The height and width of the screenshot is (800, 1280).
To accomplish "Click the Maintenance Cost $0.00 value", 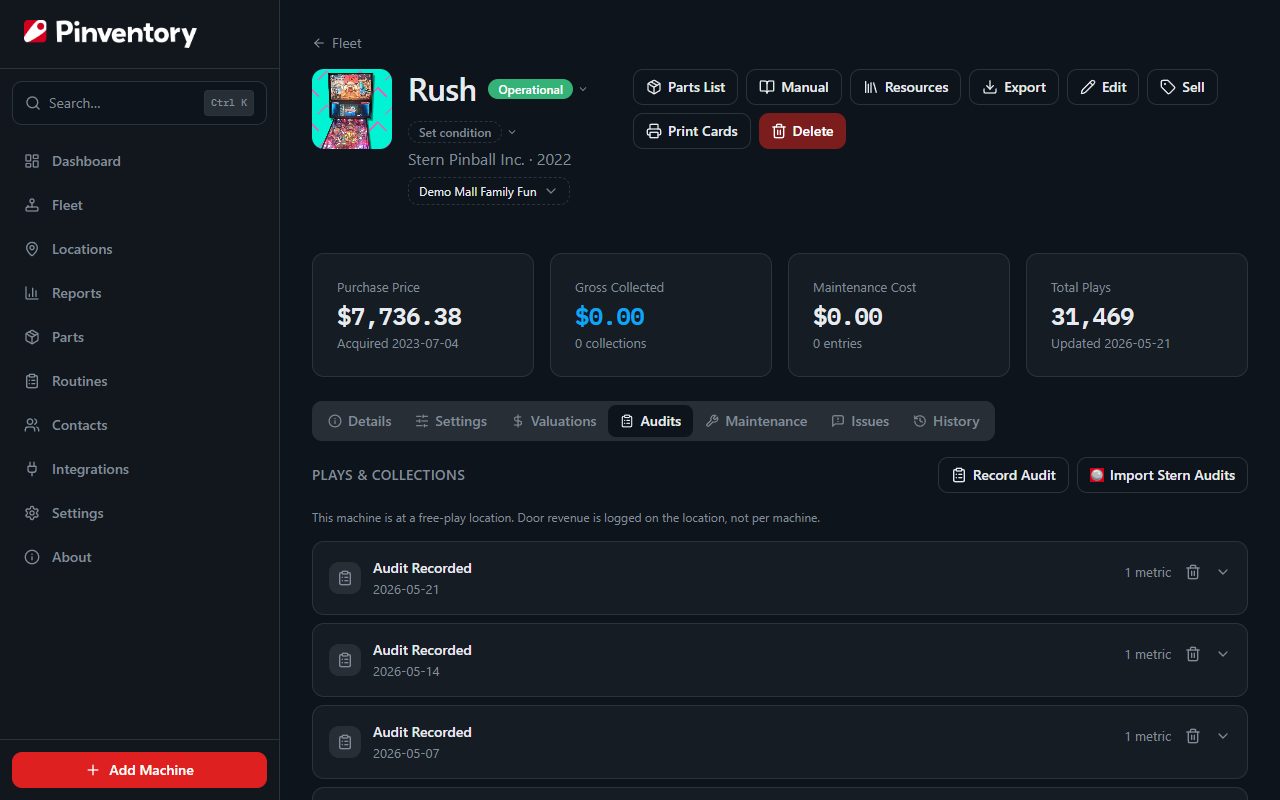I will coord(847,317).
